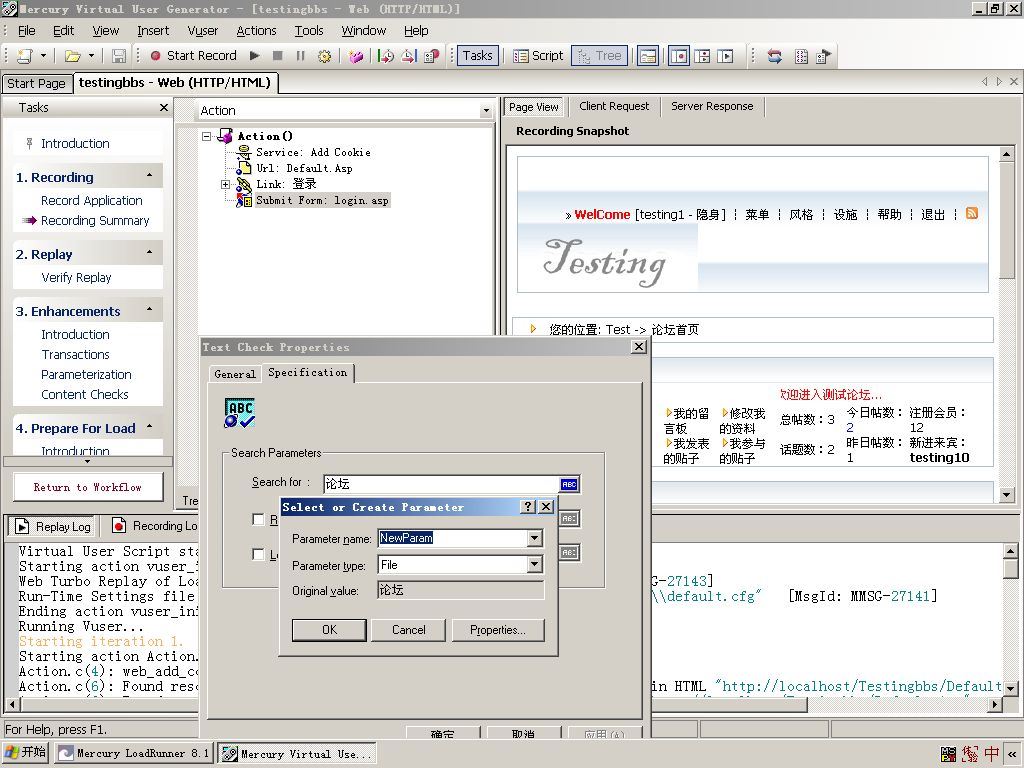
Task: Click the Pause toolbar icon
Action: [300, 56]
